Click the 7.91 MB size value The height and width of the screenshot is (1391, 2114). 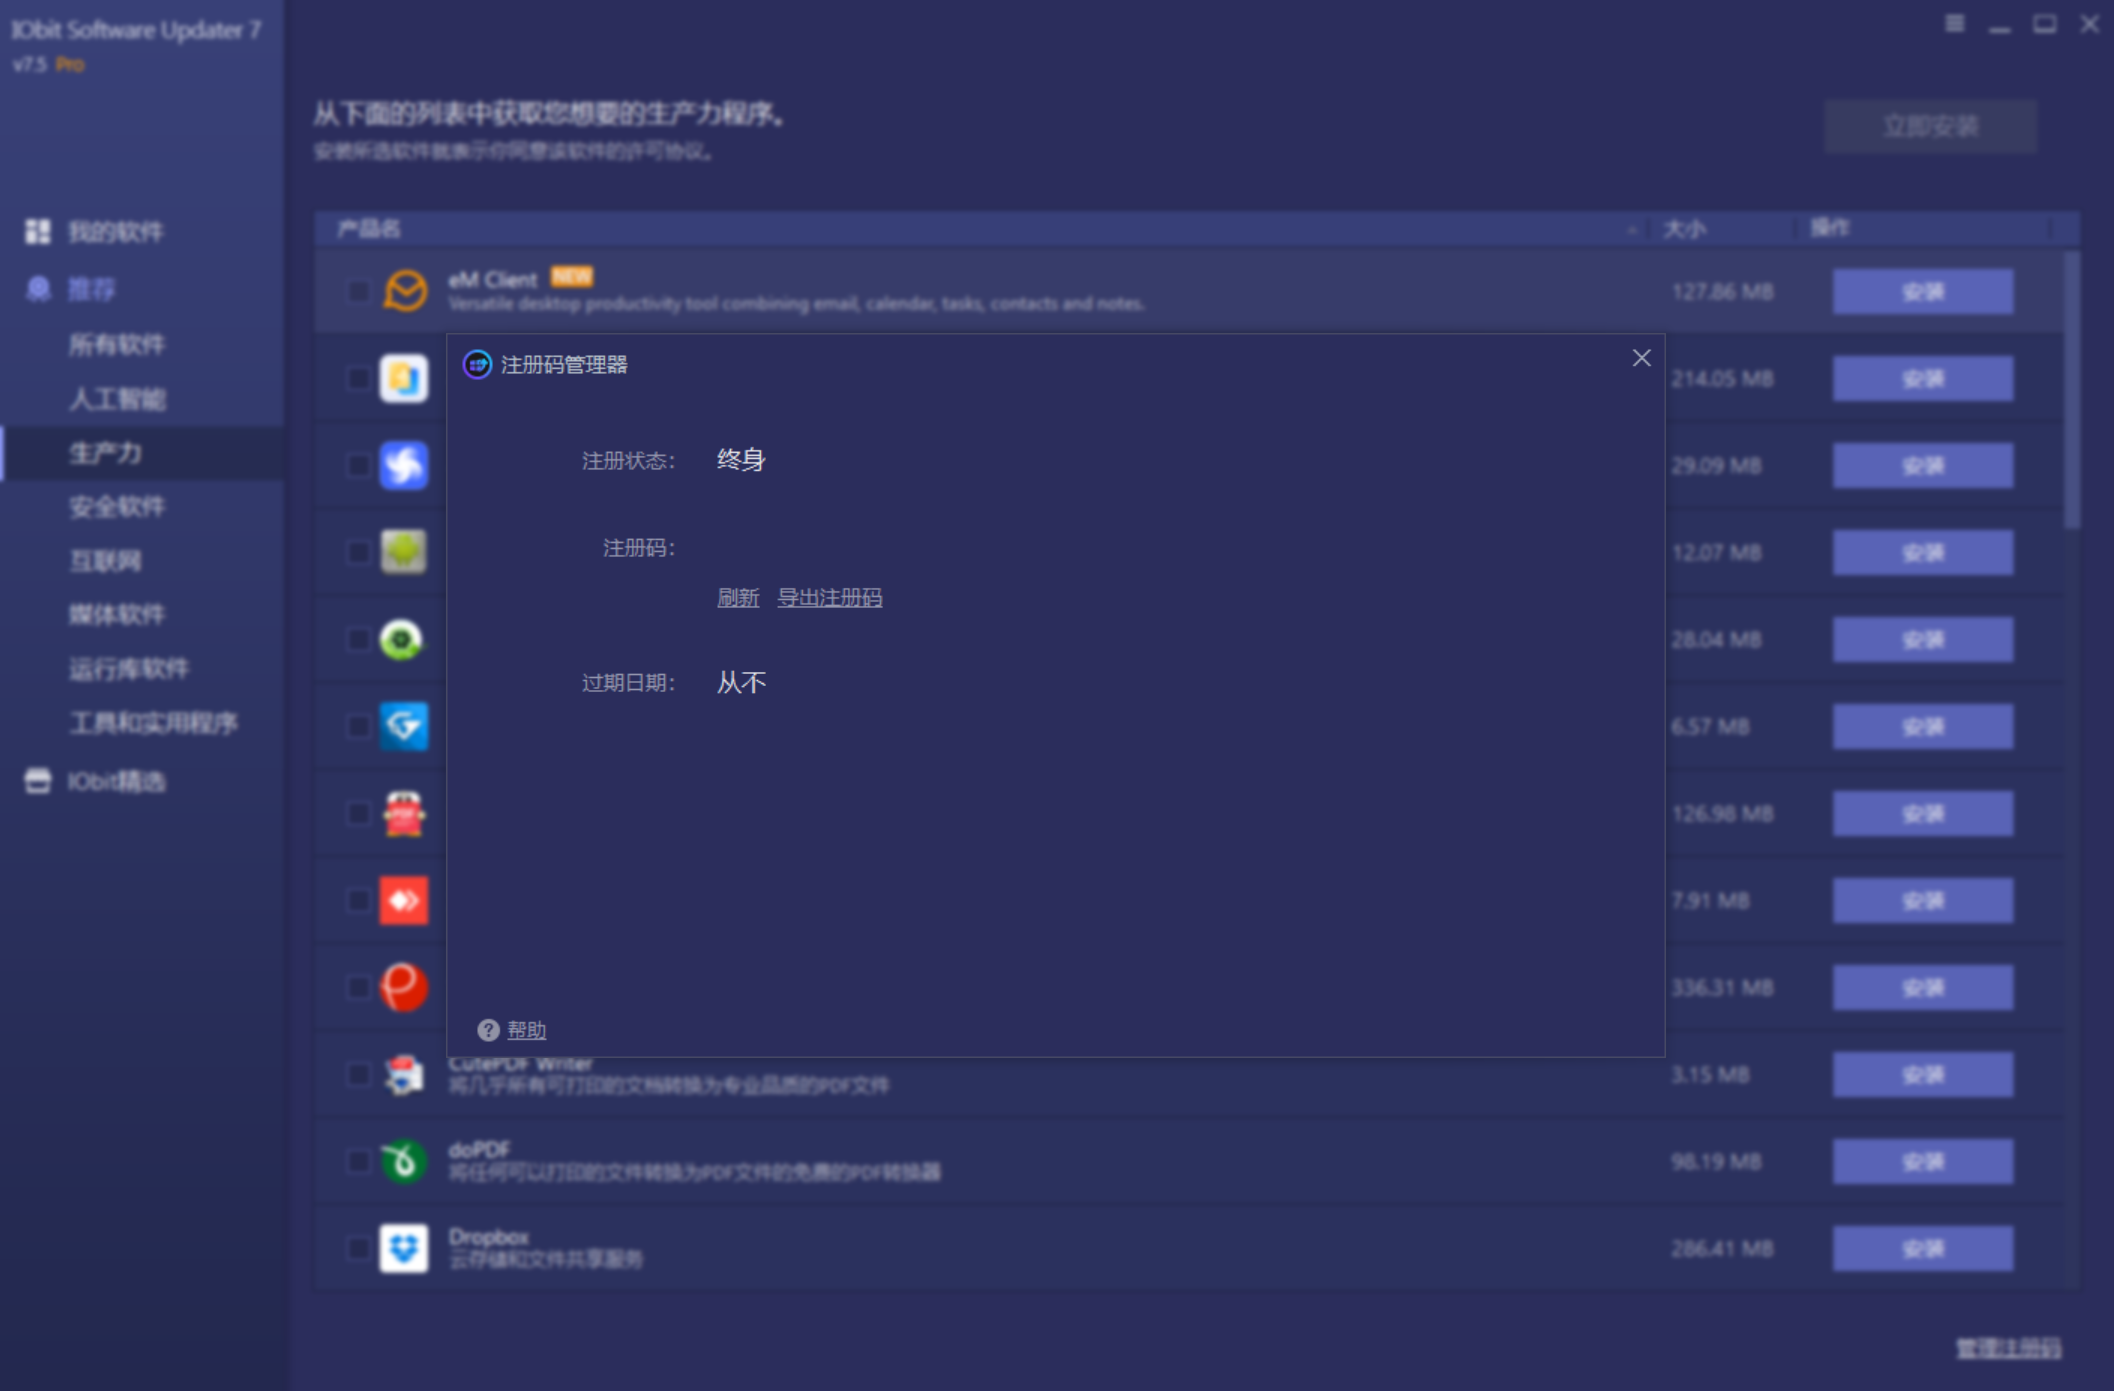(x=1710, y=901)
